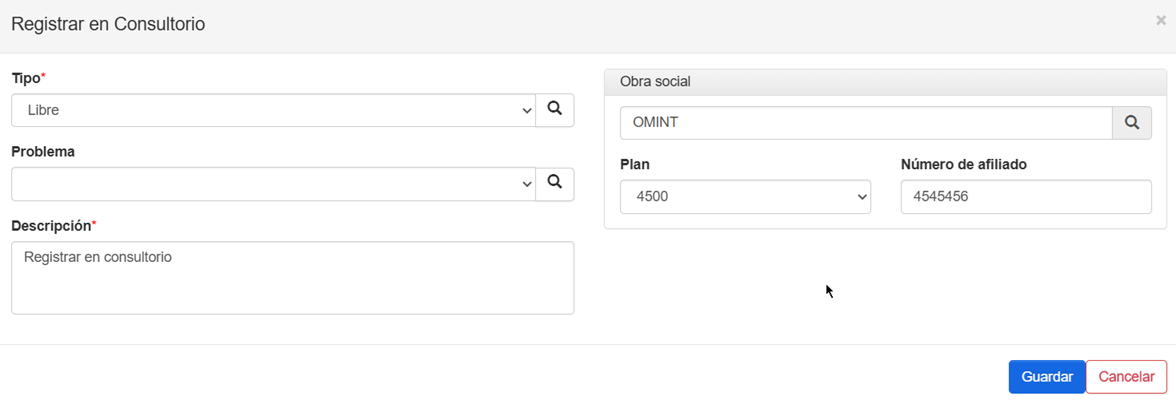Click the Tipo field label
The image size is (1176, 404).
(28, 78)
